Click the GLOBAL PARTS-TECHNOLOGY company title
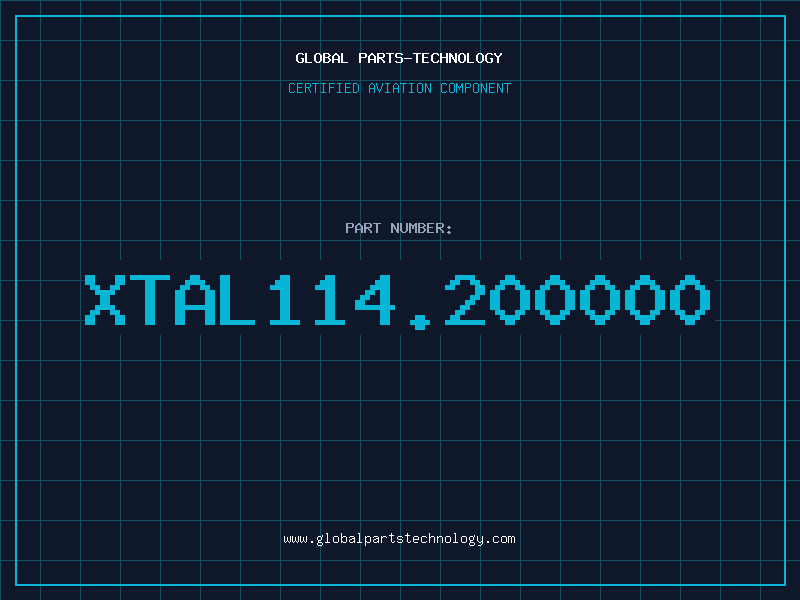This screenshot has width=800, height=600. pyautogui.click(x=399, y=58)
